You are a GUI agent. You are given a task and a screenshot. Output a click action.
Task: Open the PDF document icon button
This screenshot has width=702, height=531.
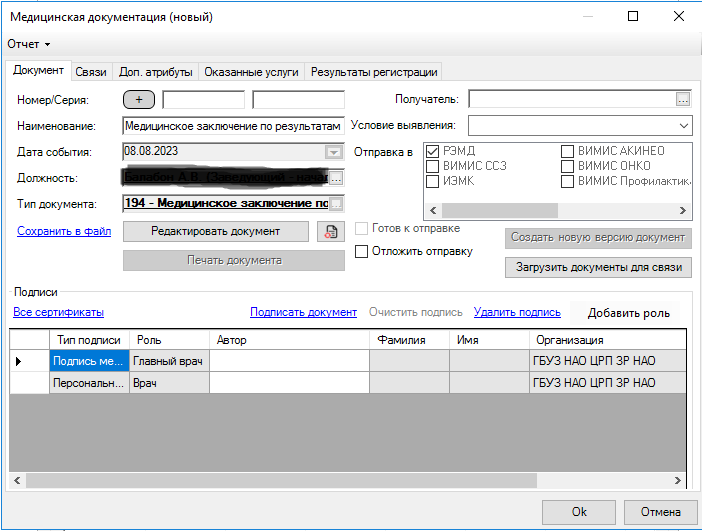(331, 232)
